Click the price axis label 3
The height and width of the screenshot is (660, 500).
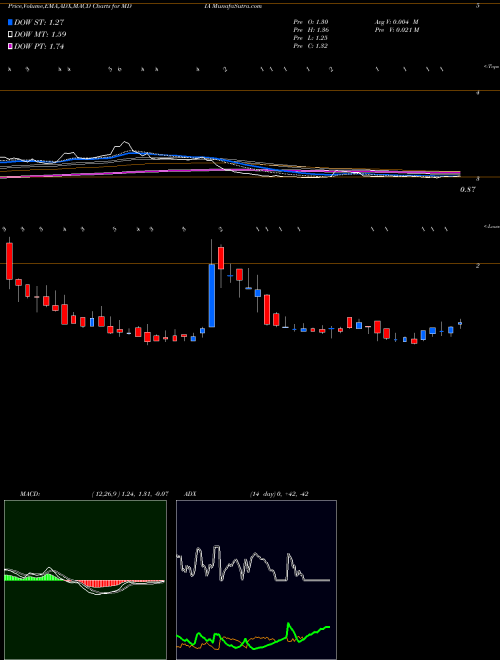(x=478, y=179)
